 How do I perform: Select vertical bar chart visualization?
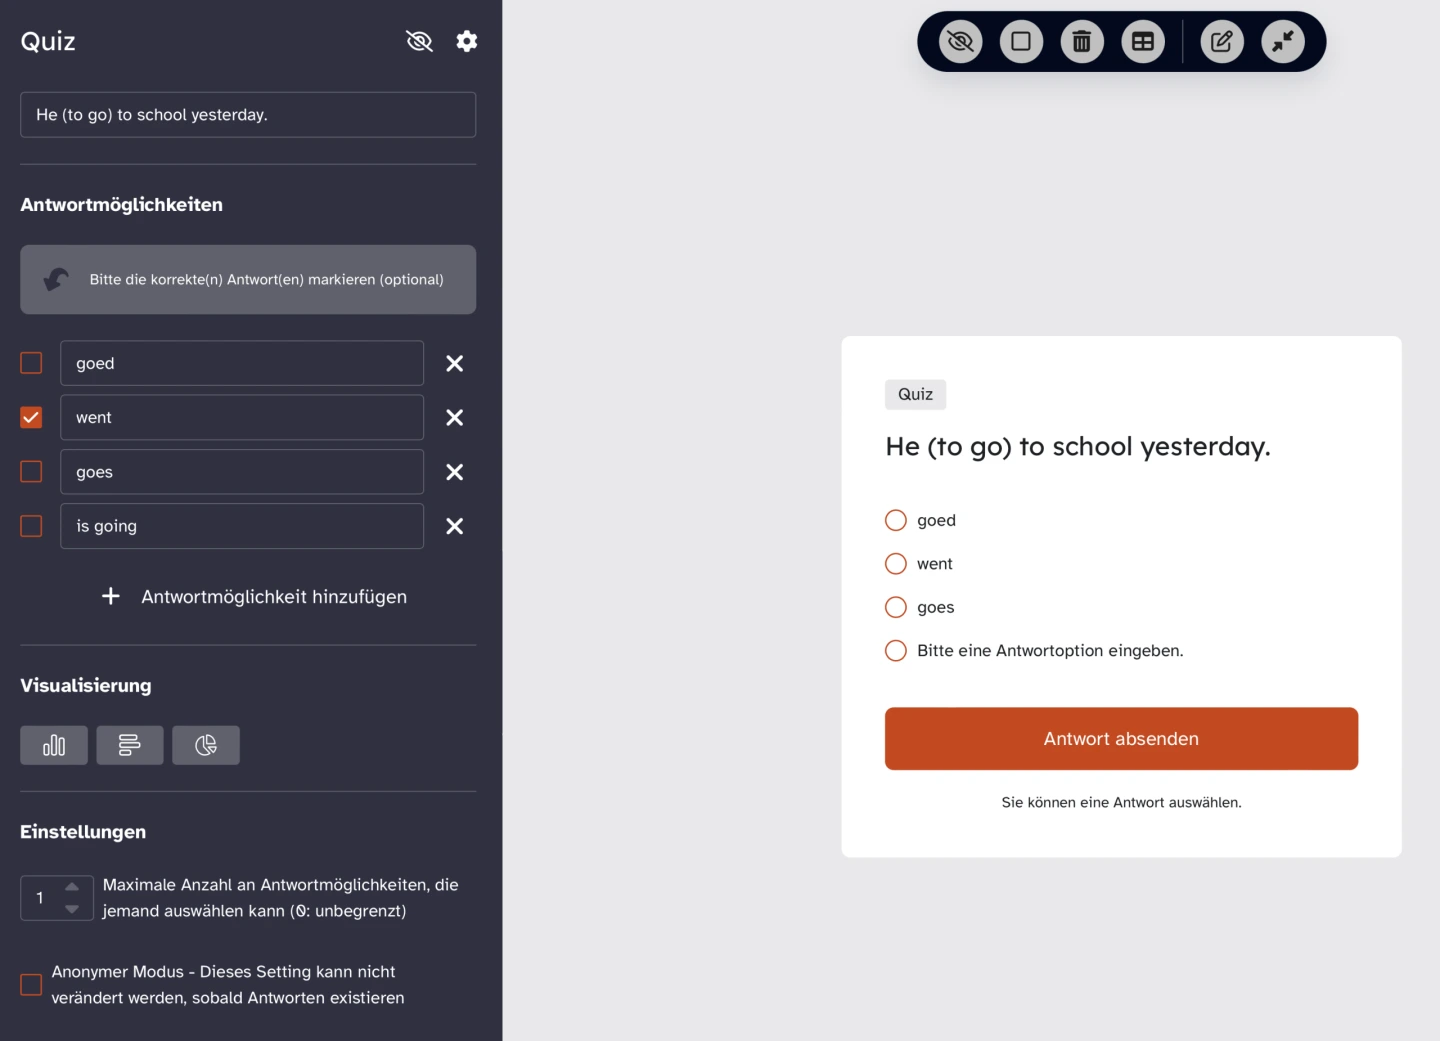tap(54, 745)
